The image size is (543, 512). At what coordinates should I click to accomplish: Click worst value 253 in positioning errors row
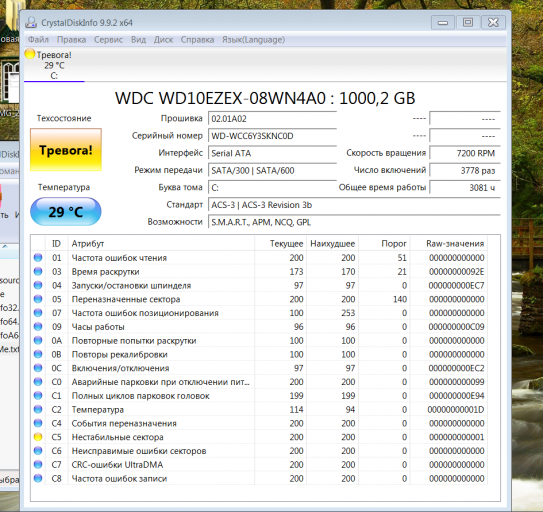(348, 313)
